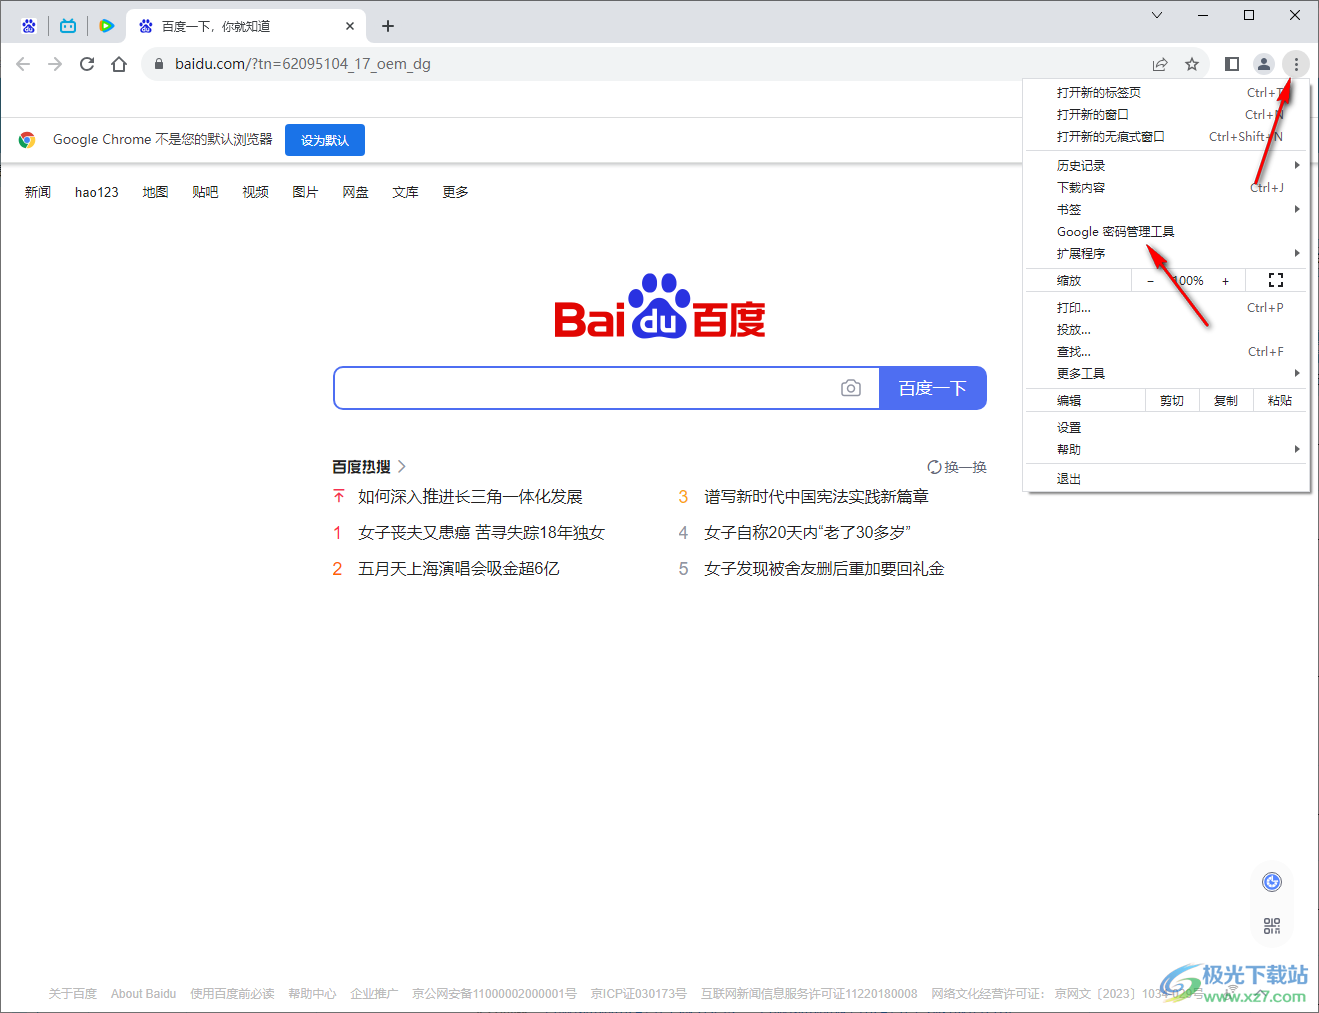The width and height of the screenshot is (1319, 1013).
Task: Select 打开新的标签页 menu item
Action: pyautogui.click(x=1167, y=92)
